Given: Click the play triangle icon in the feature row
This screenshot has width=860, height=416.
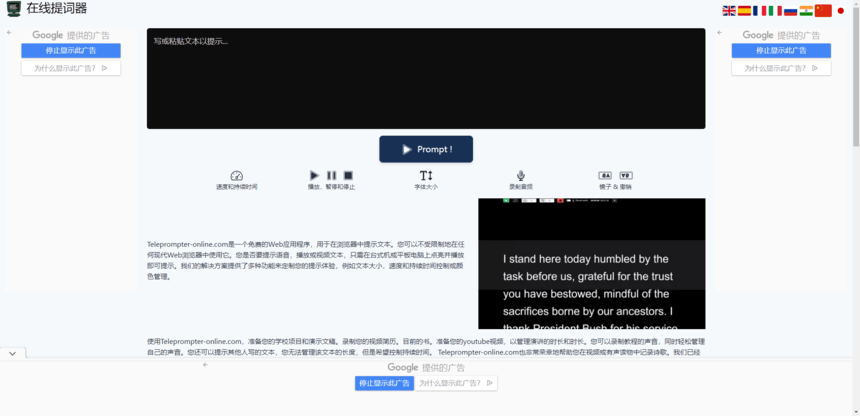Looking at the screenshot, I should 314,176.
